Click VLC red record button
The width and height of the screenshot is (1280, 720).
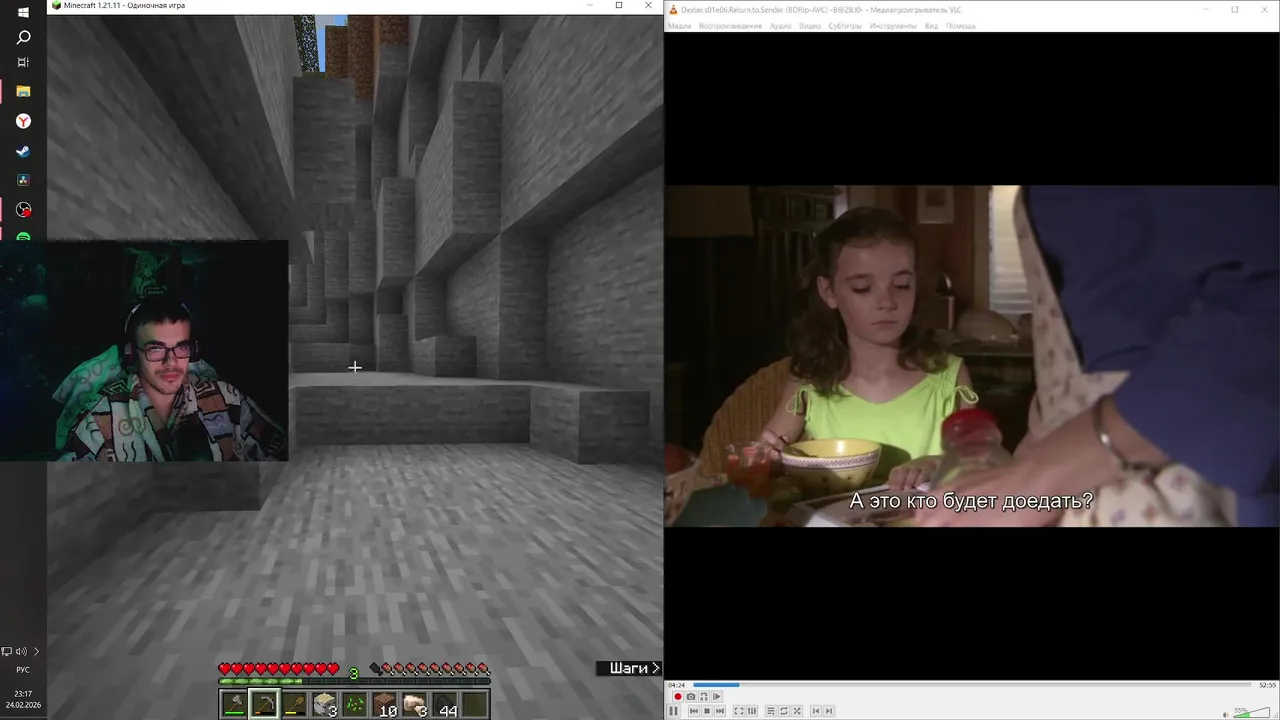[678, 697]
